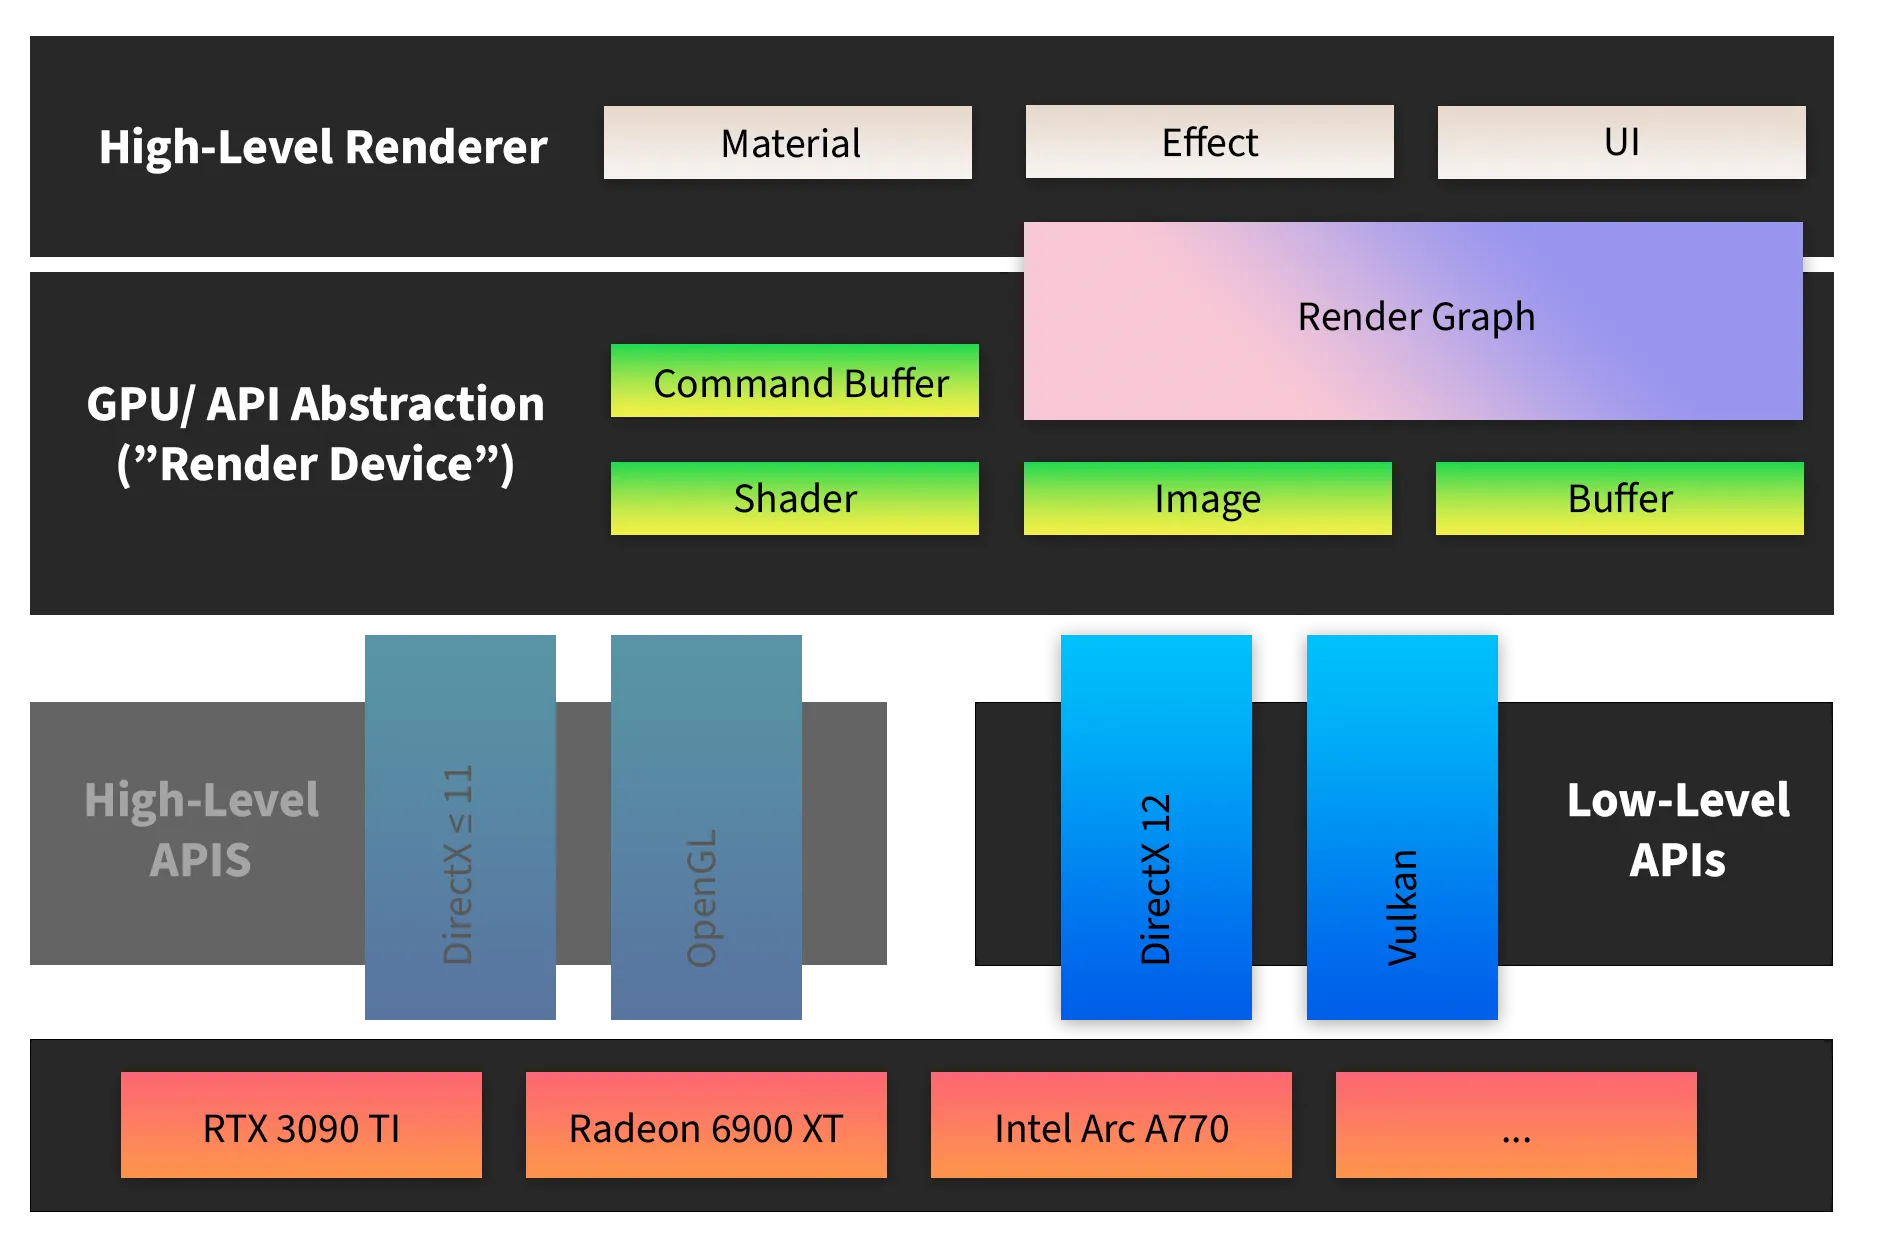Select the Material block
This screenshot has width=1890, height=1253.
coord(788,142)
